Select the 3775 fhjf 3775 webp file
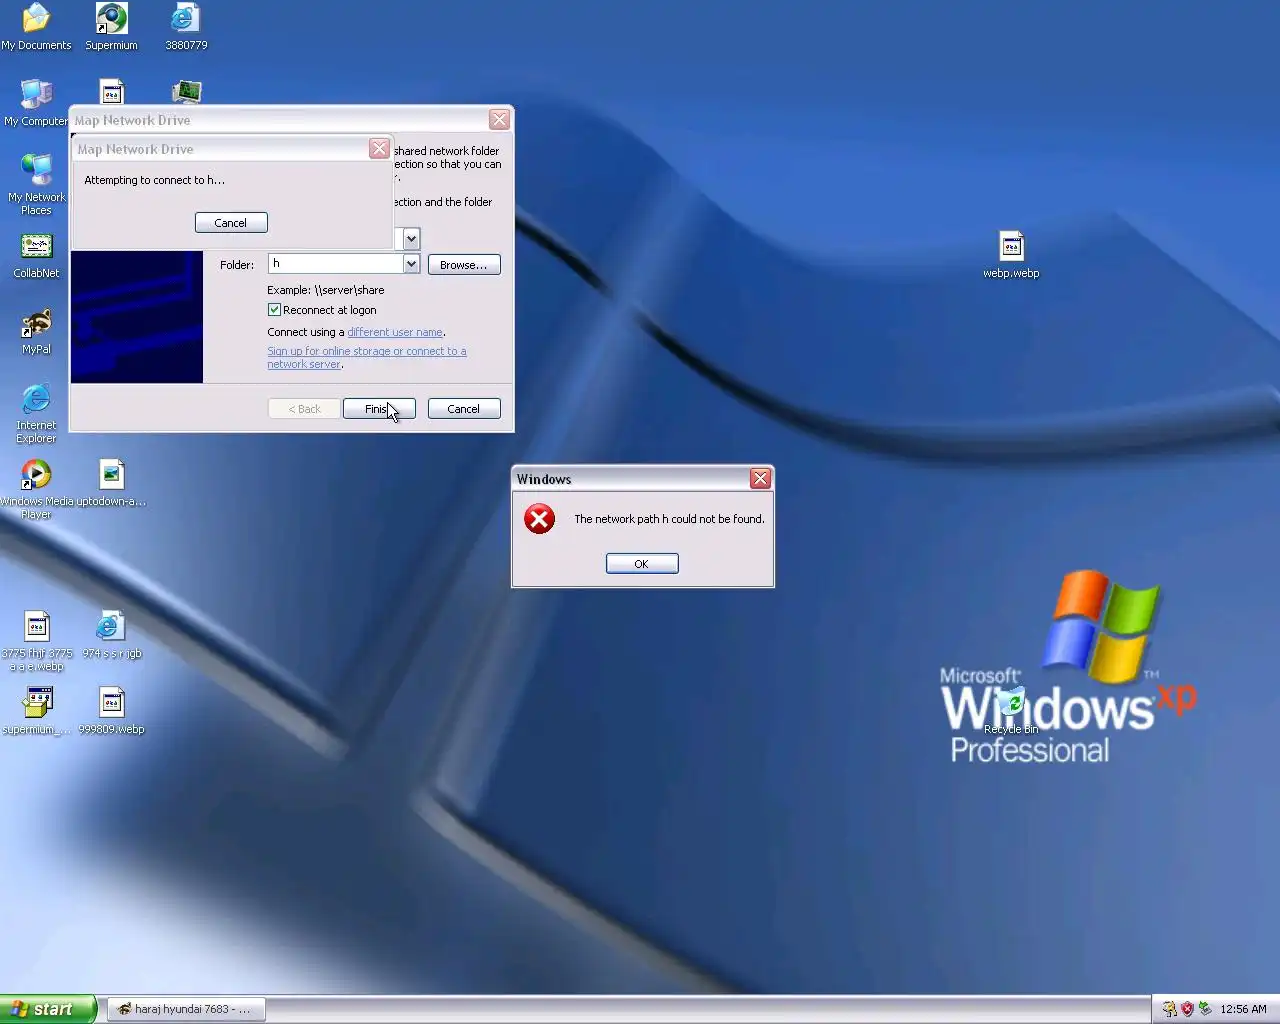This screenshot has width=1280, height=1024. (37, 641)
